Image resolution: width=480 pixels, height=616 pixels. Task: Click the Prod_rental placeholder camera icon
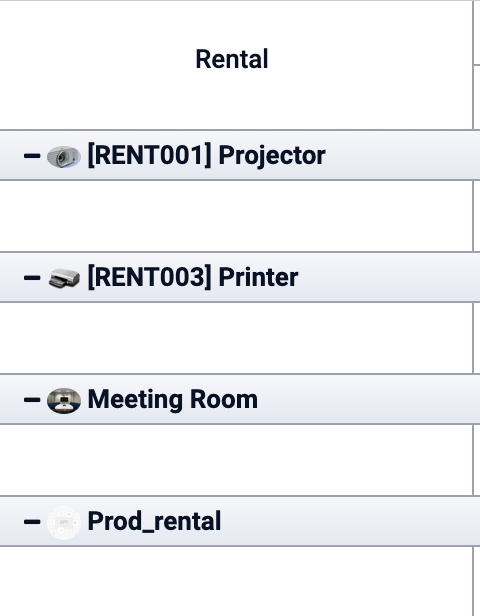pos(64,523)
